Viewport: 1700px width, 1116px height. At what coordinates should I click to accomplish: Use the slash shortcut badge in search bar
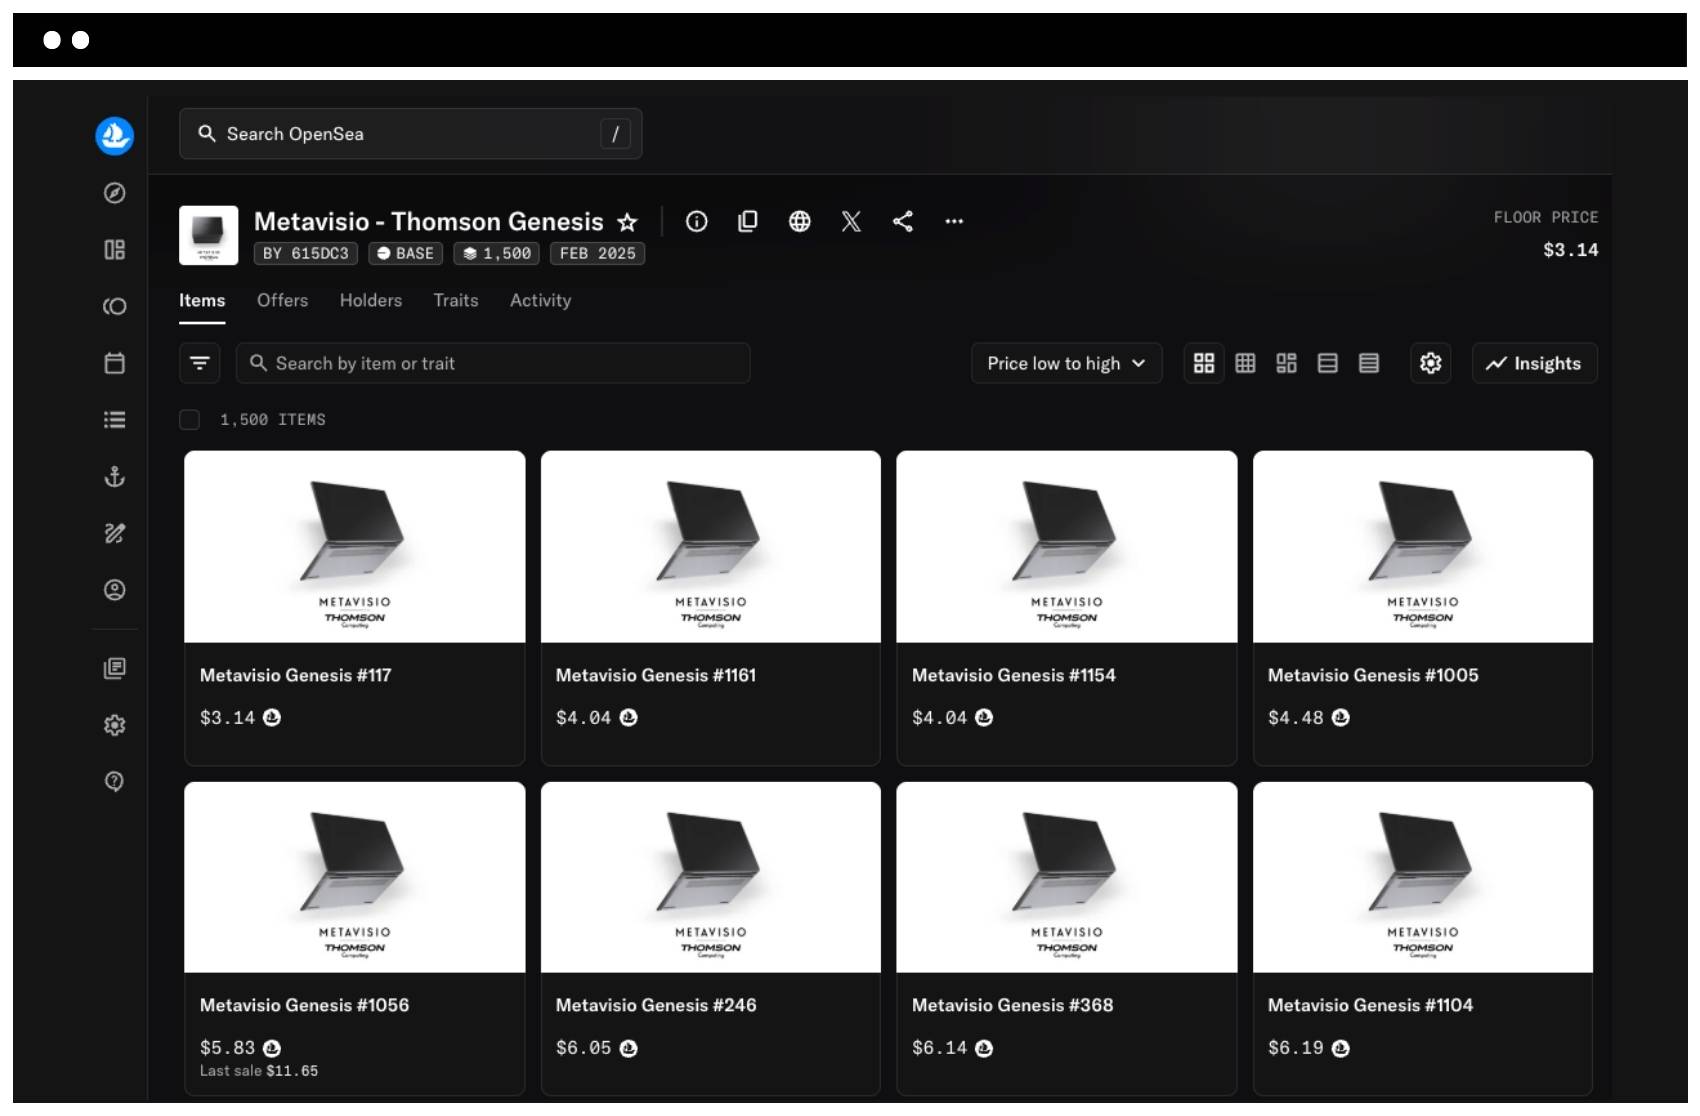(x=615, y=134)
